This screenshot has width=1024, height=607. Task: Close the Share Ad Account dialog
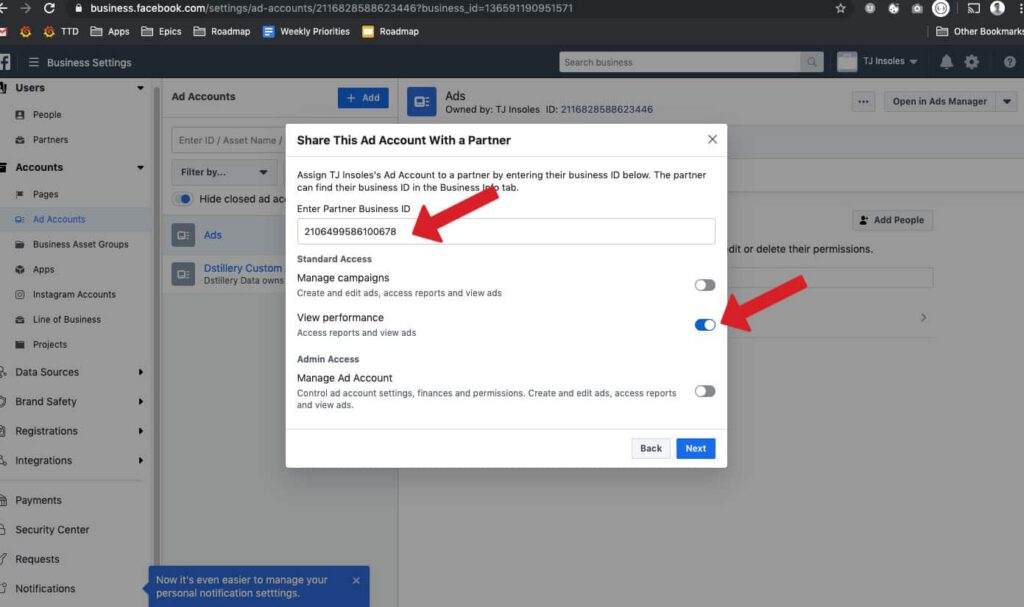(x=712, y=139)
